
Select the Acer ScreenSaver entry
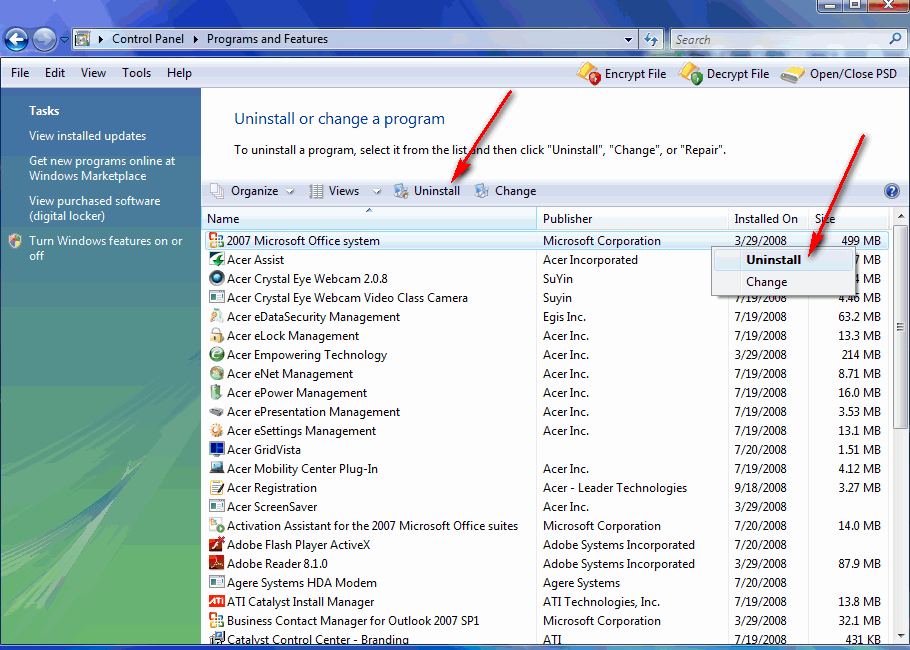click(263, 507)
